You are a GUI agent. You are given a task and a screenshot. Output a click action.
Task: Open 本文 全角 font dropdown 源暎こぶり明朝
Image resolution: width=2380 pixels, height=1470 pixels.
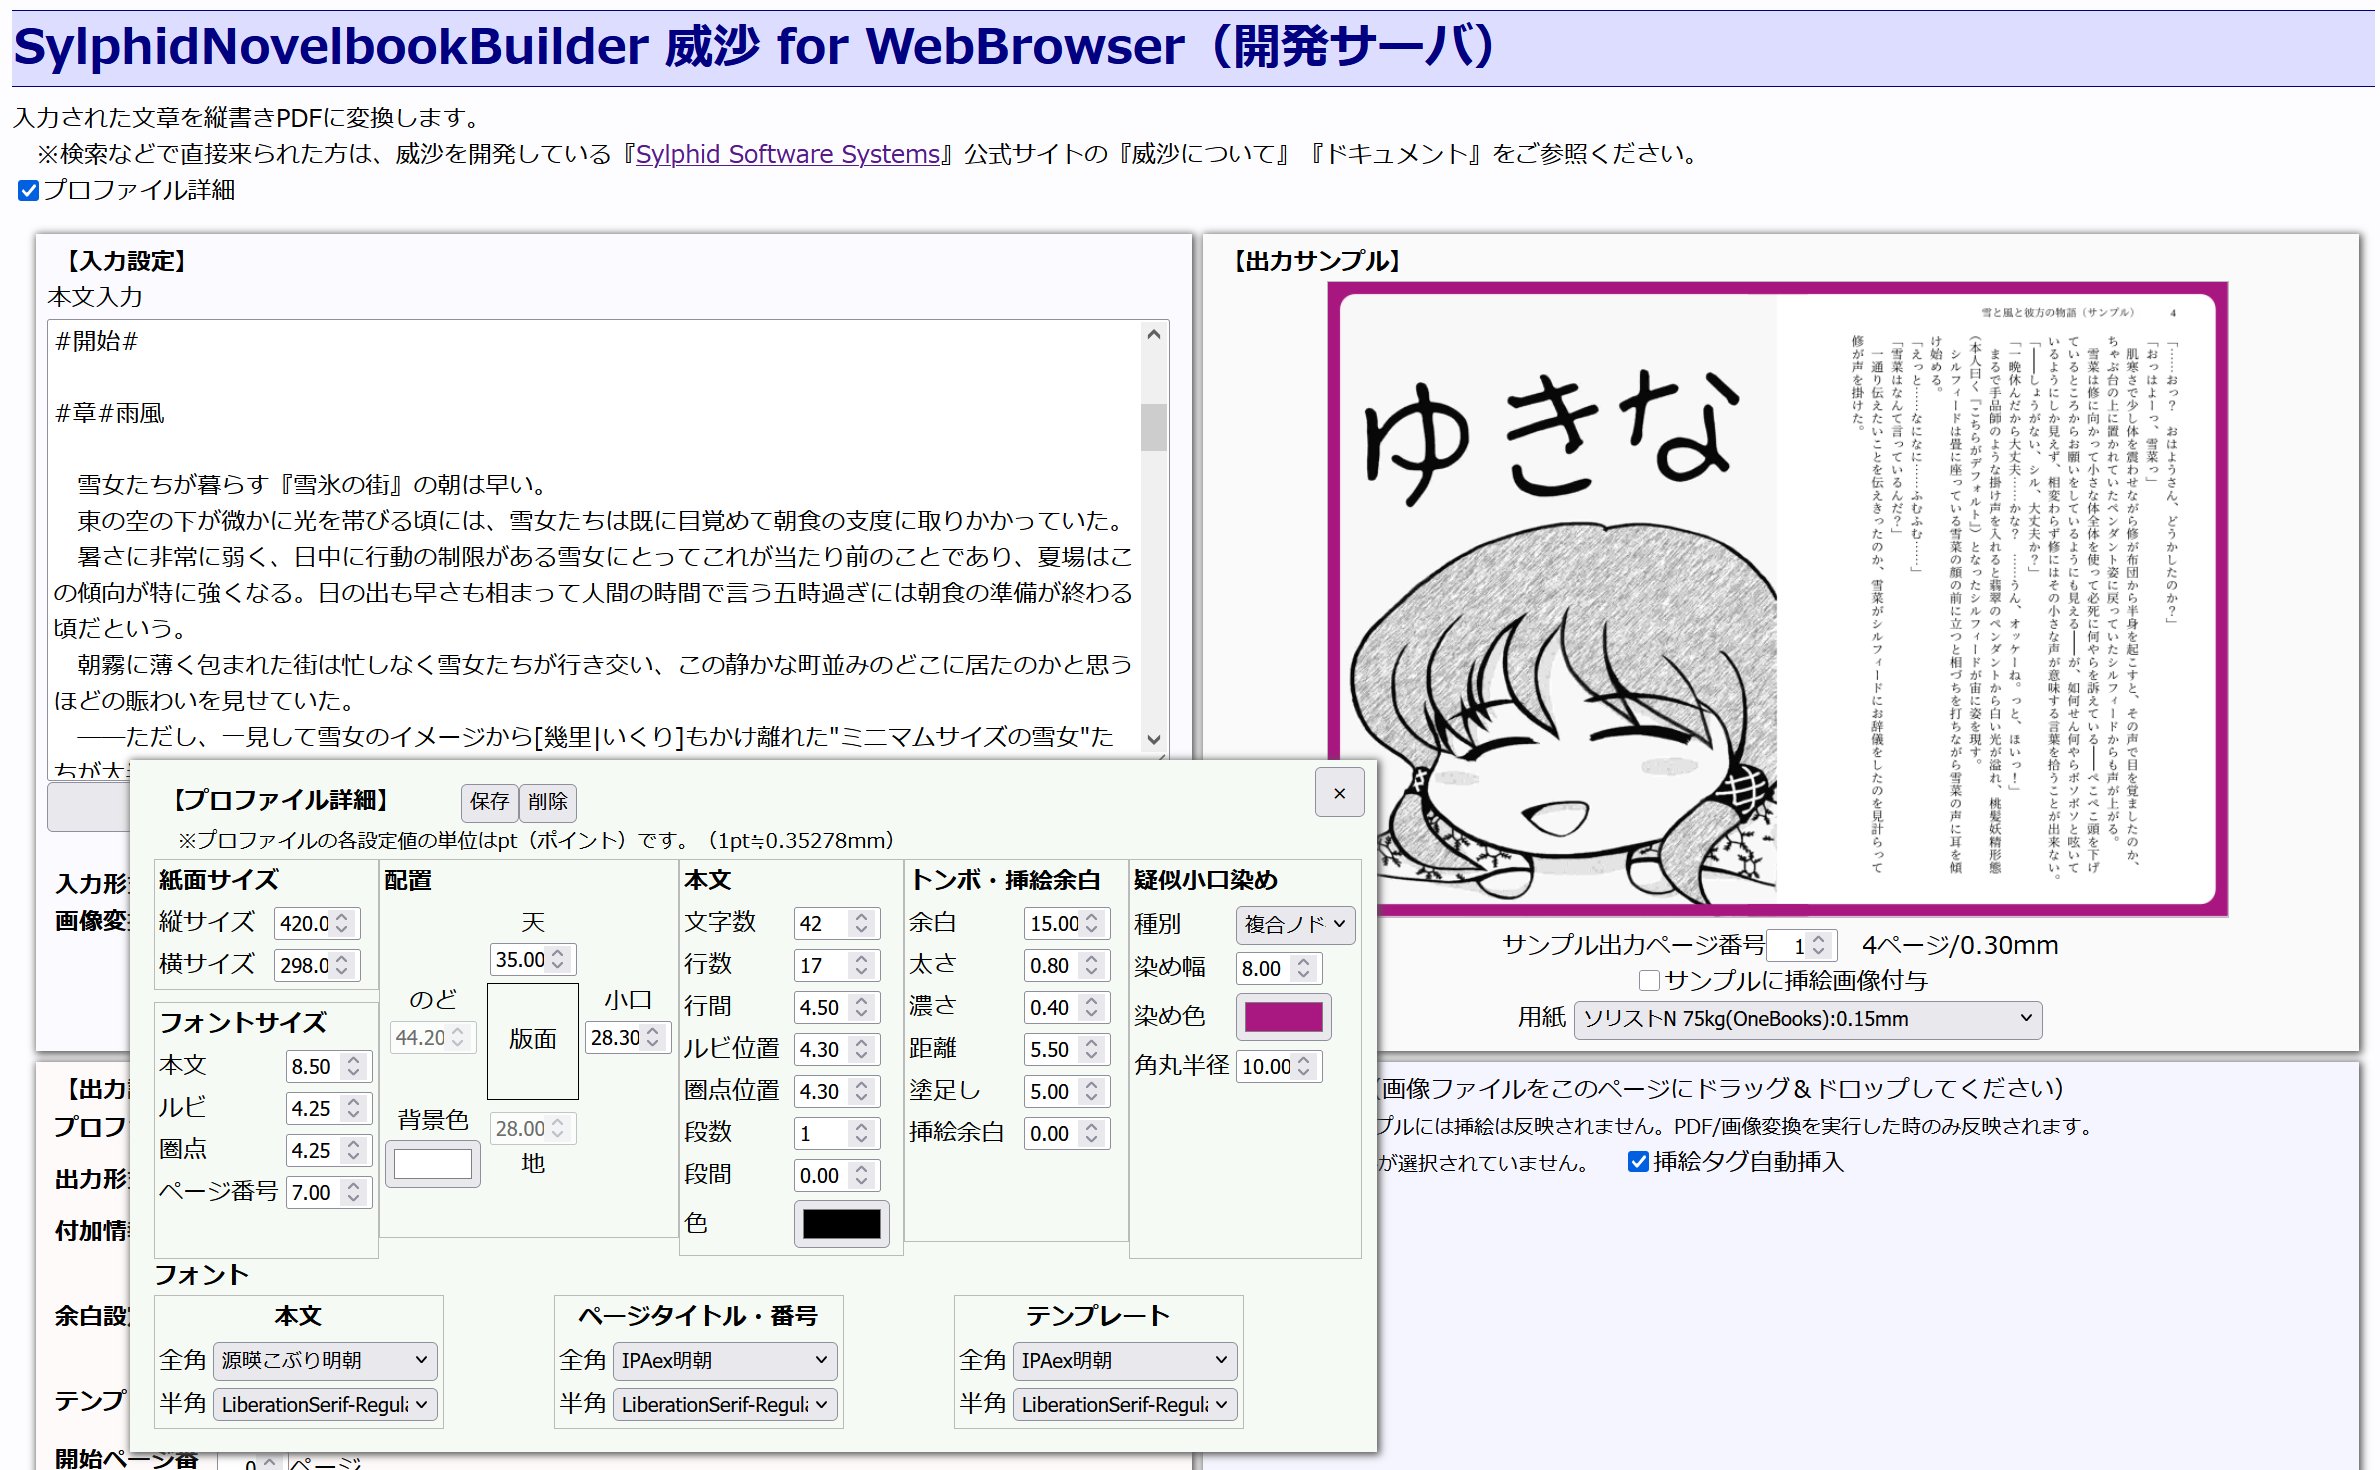coord(324,1360)
